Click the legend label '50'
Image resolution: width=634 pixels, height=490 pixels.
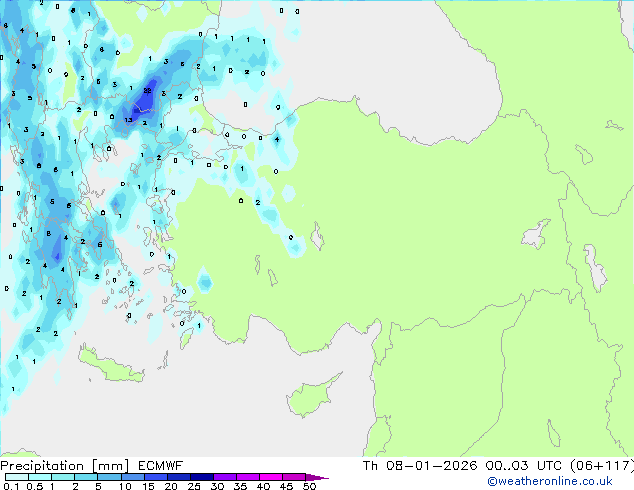pos(309,486)
